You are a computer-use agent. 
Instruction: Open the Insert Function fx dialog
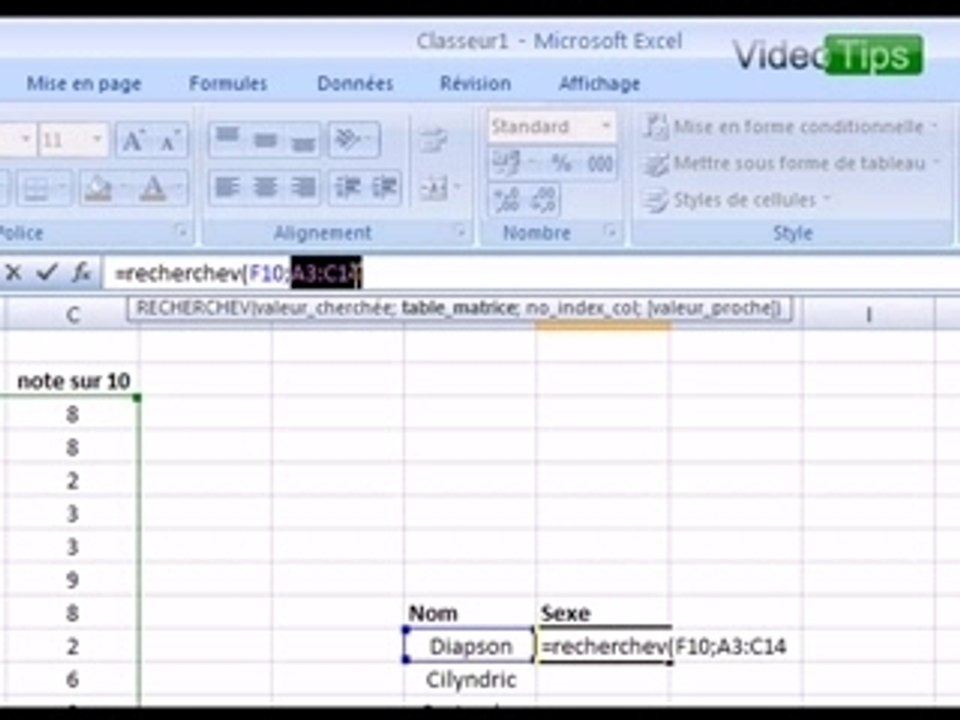[x=81, y=272]
